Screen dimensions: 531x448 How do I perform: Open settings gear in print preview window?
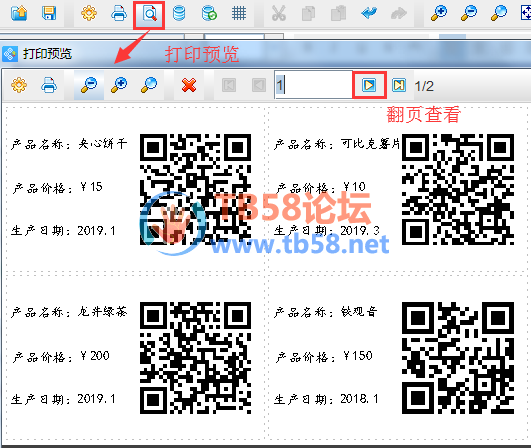[x=19, y=85]
